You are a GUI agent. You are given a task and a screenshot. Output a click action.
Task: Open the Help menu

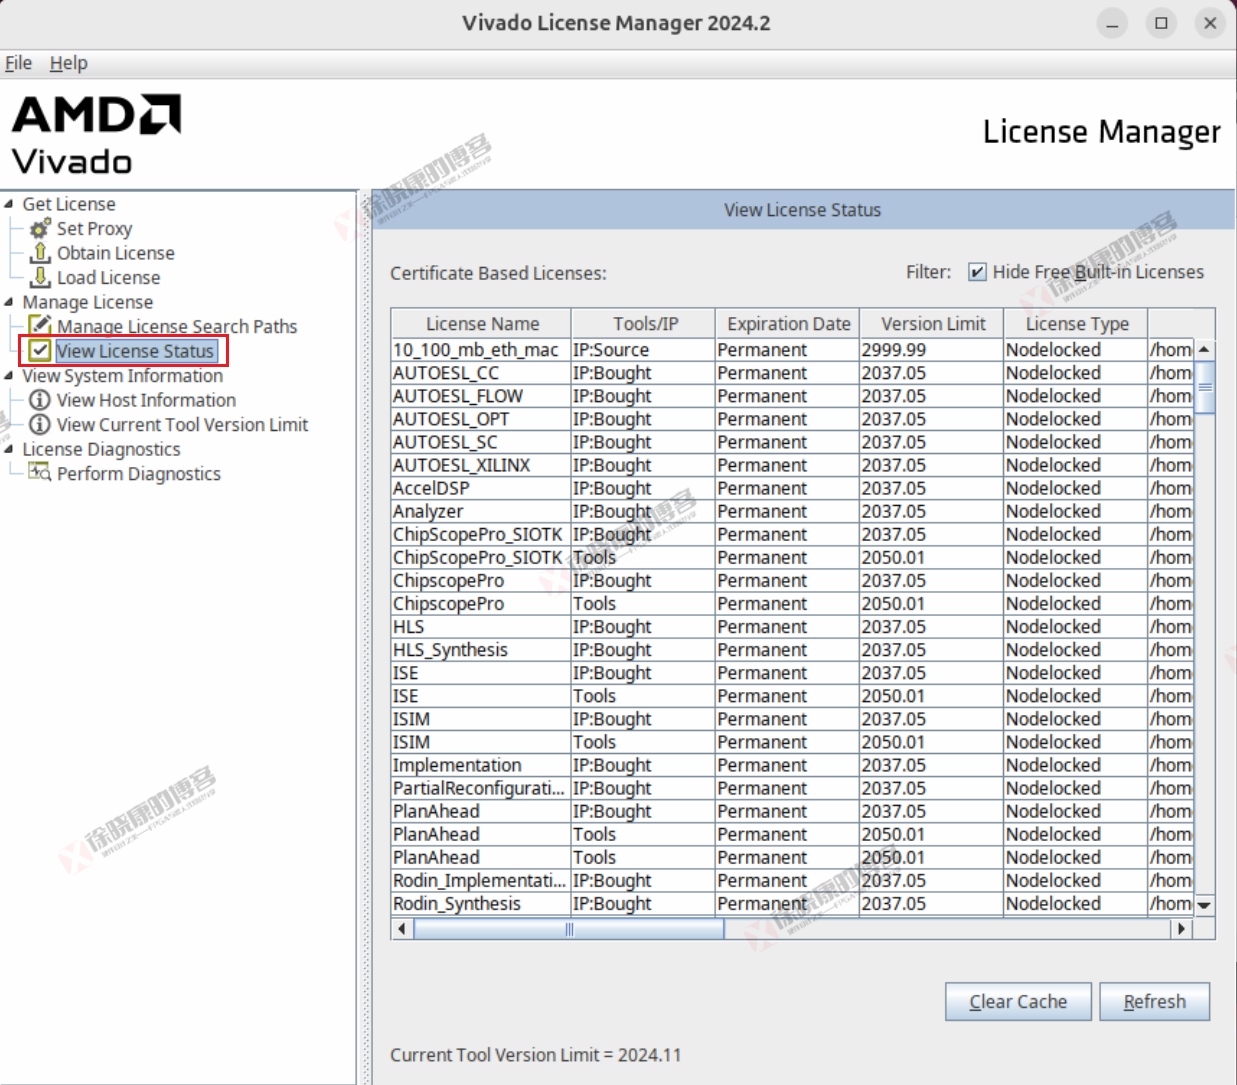pyautogui.click(x=68, y=63)
